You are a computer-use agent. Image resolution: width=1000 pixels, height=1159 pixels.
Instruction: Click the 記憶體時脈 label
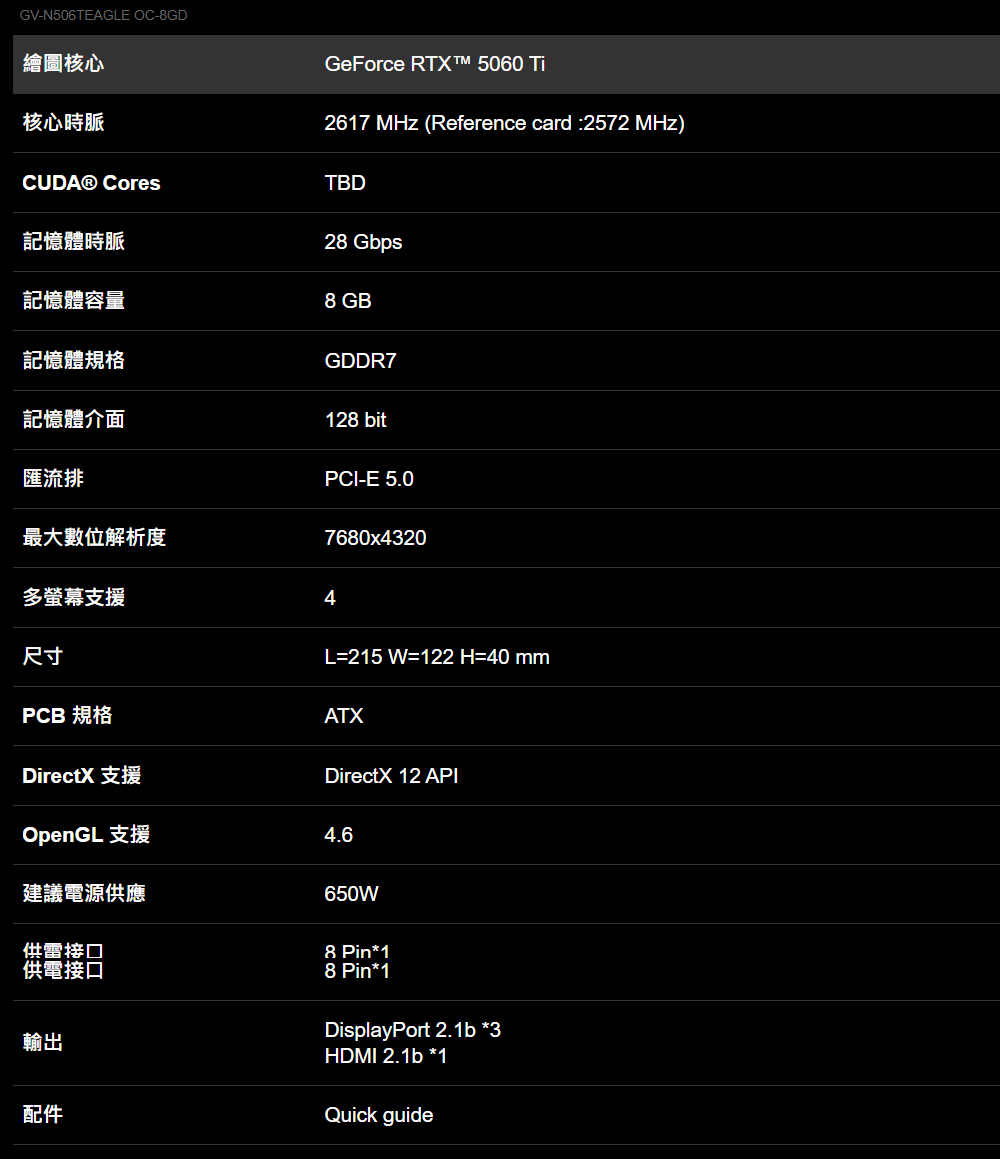[74, 242]
